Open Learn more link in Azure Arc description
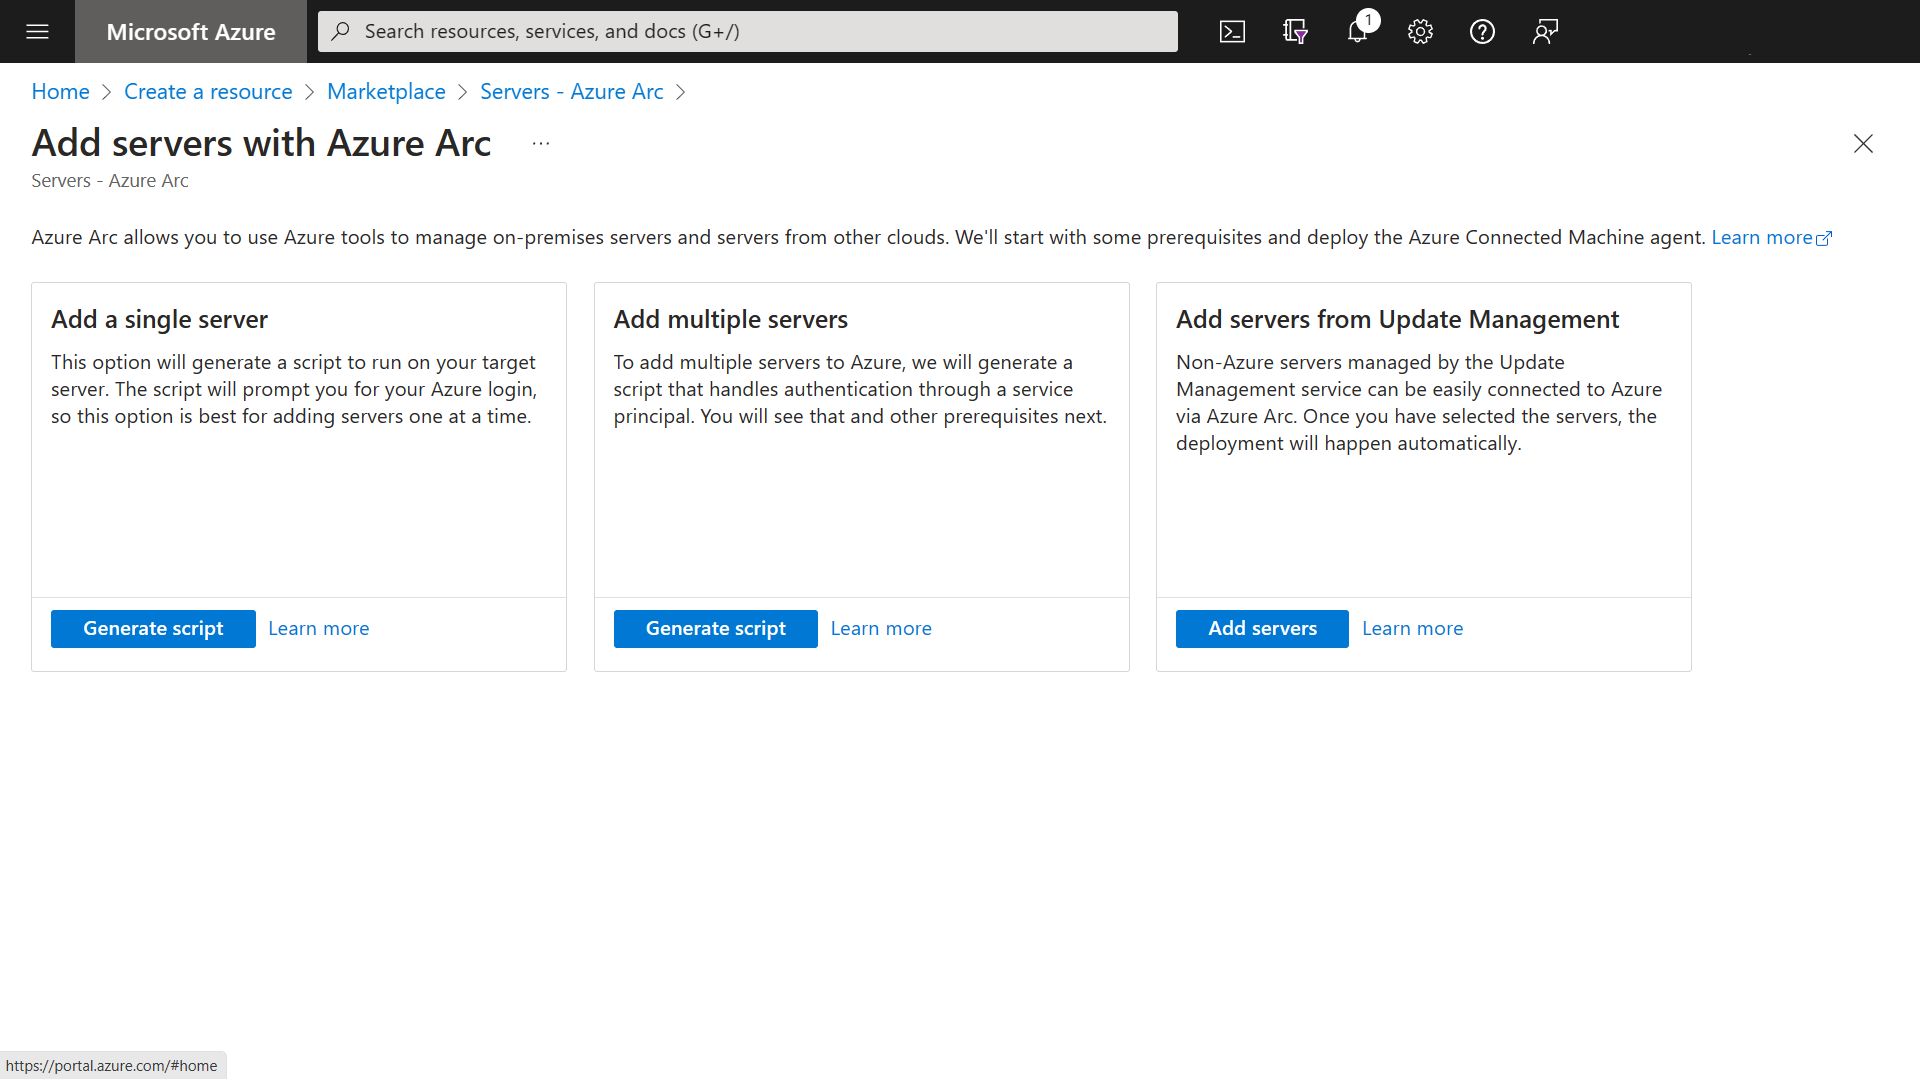1920x1080 pixels. pyautogui.click(x=1771, y=237)
